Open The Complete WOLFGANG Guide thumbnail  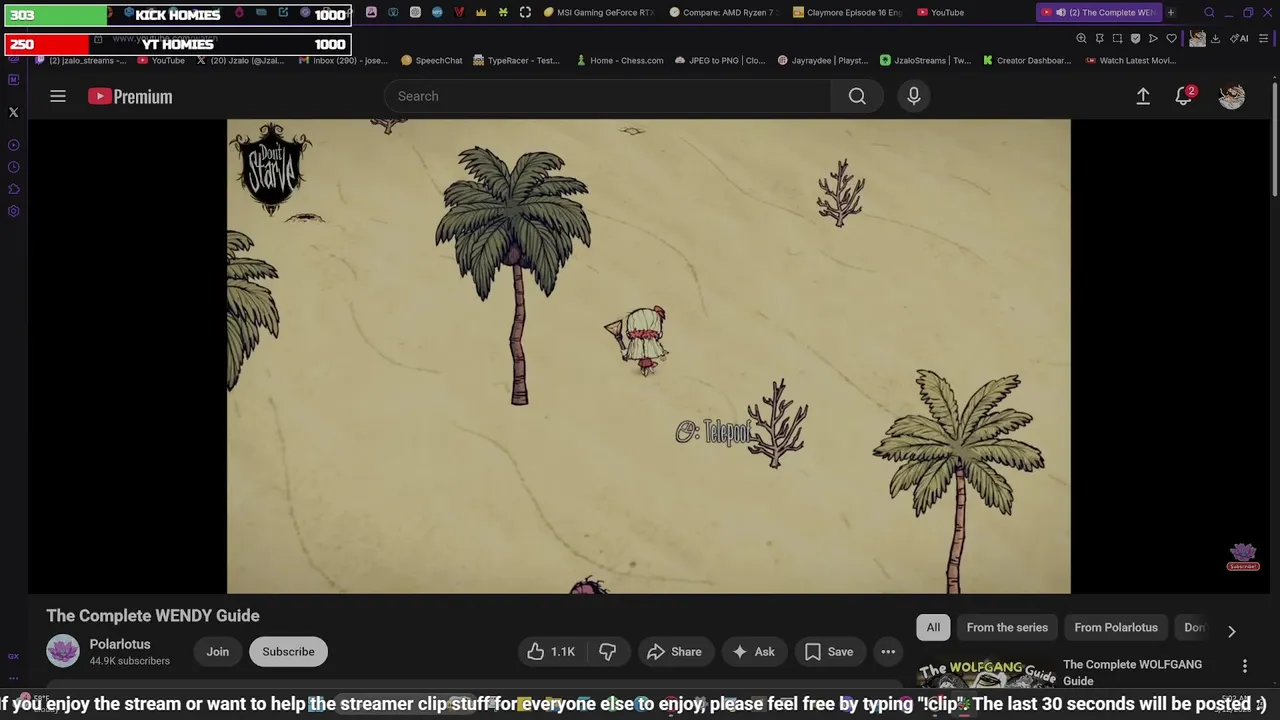point(986,674)
